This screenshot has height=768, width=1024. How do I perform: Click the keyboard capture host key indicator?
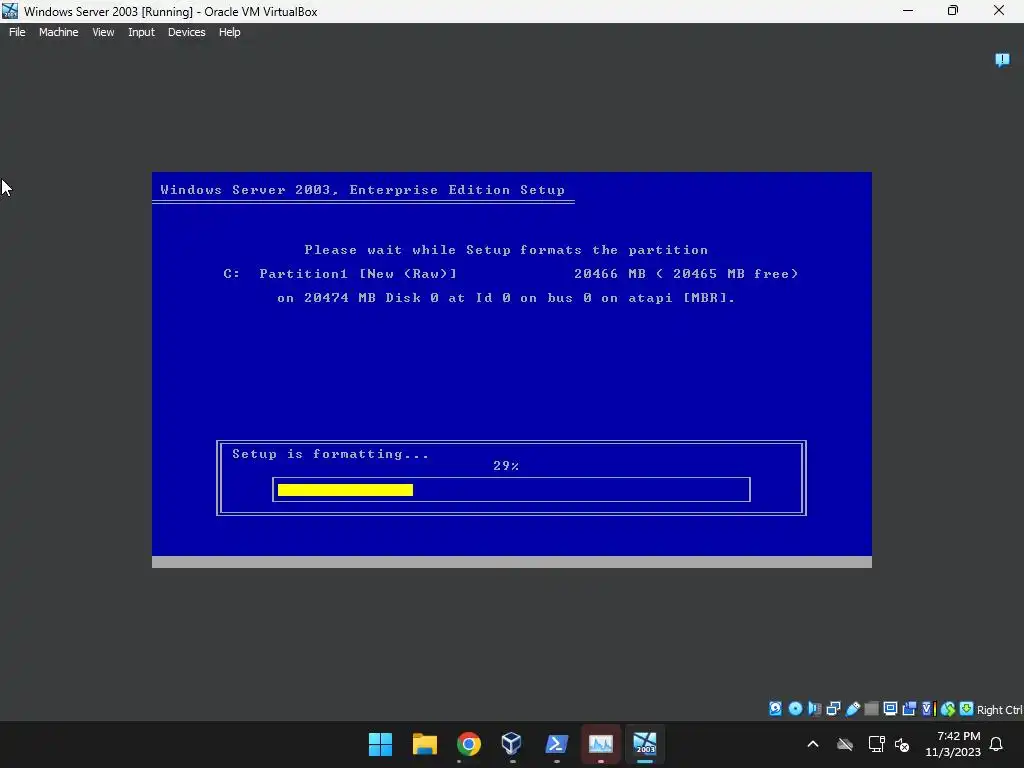(967, 709)
